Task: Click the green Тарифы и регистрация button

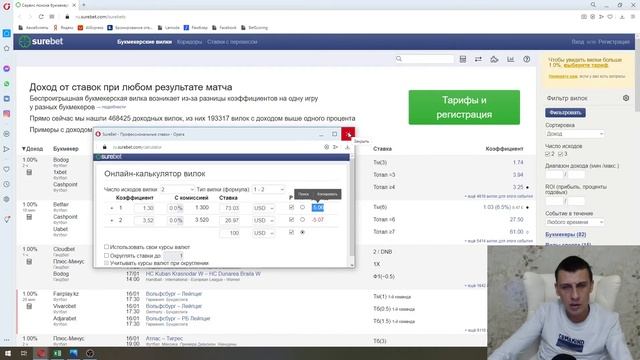Action: 464,107
